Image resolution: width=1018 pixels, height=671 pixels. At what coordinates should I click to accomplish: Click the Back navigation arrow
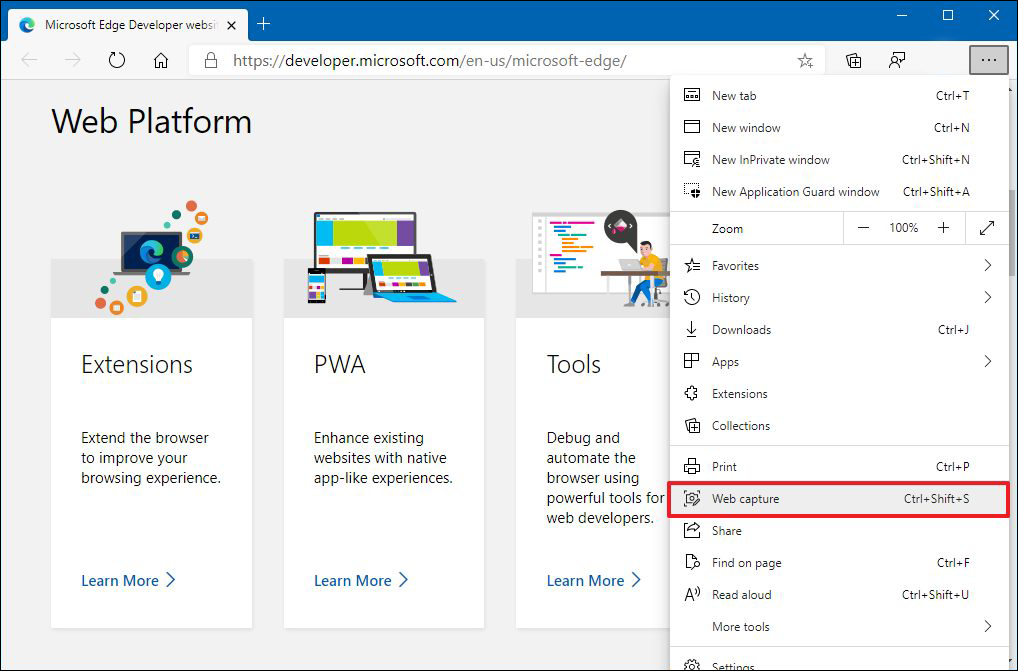click(x=29, y=60)
